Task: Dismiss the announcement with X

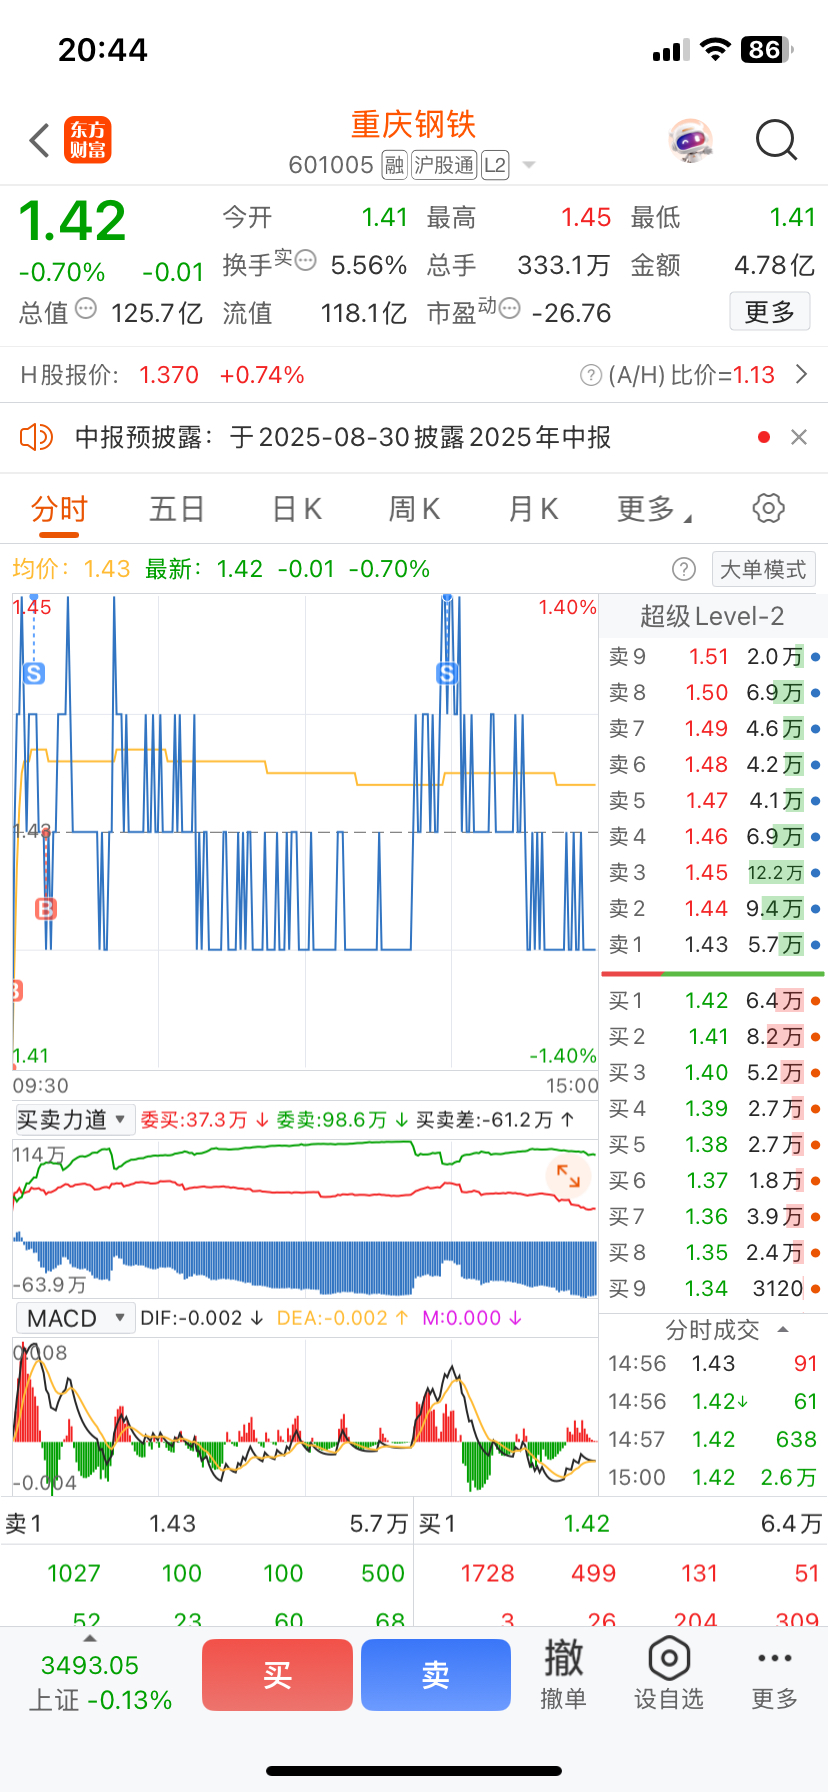Action: [x=799, y=437]
